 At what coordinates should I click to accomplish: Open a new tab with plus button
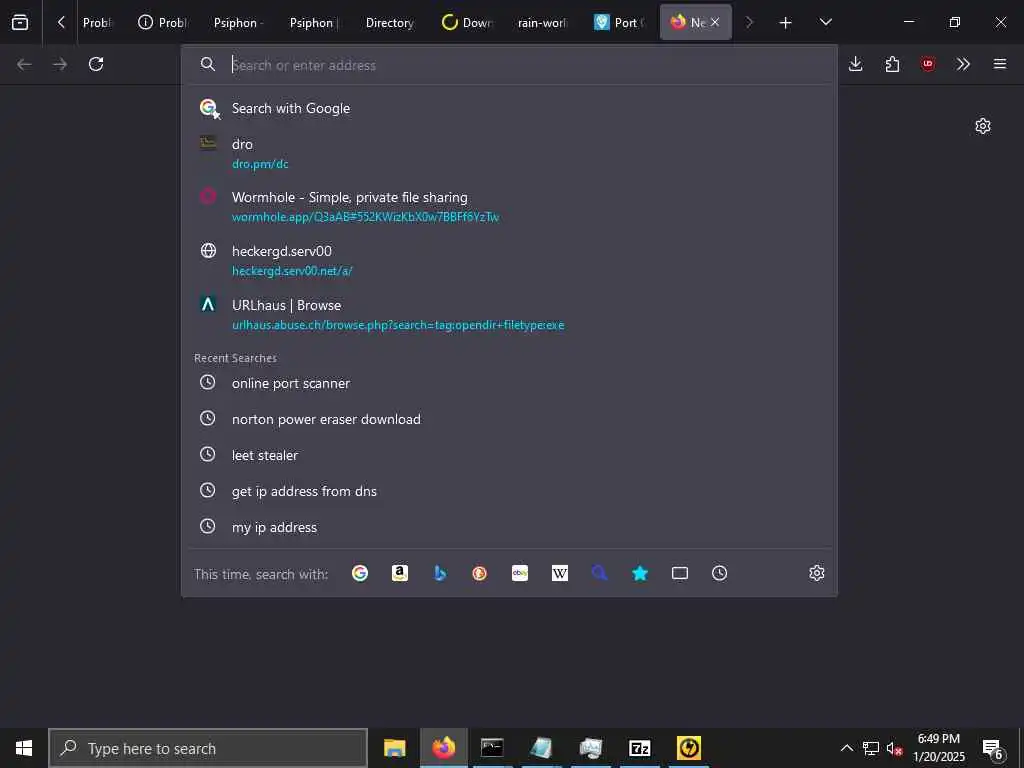pos(786,23)
